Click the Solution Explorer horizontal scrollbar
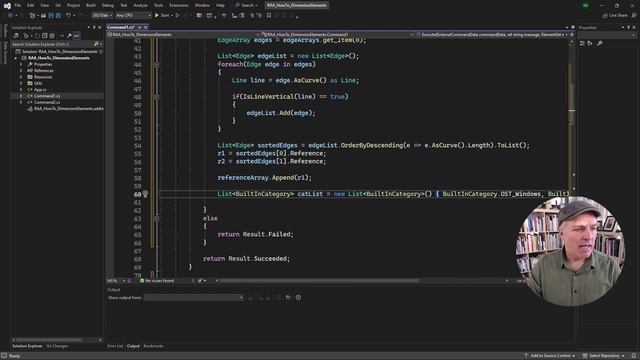640x360 pixels. tap(48, 340)
